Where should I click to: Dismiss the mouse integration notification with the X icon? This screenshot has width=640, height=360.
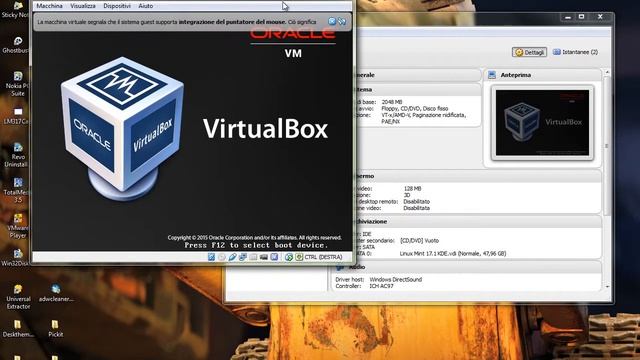click(332, 21)
